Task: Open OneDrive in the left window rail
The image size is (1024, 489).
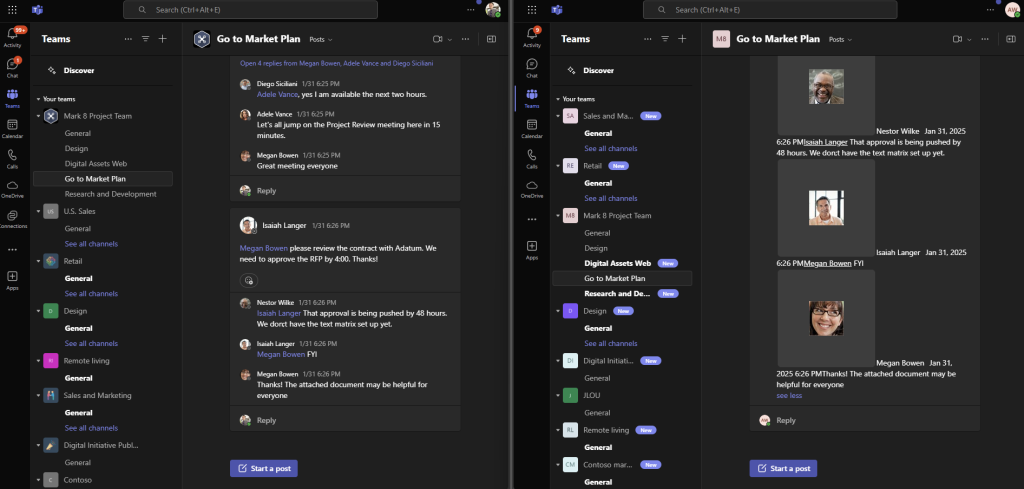Action: click(x=12, y=189)
